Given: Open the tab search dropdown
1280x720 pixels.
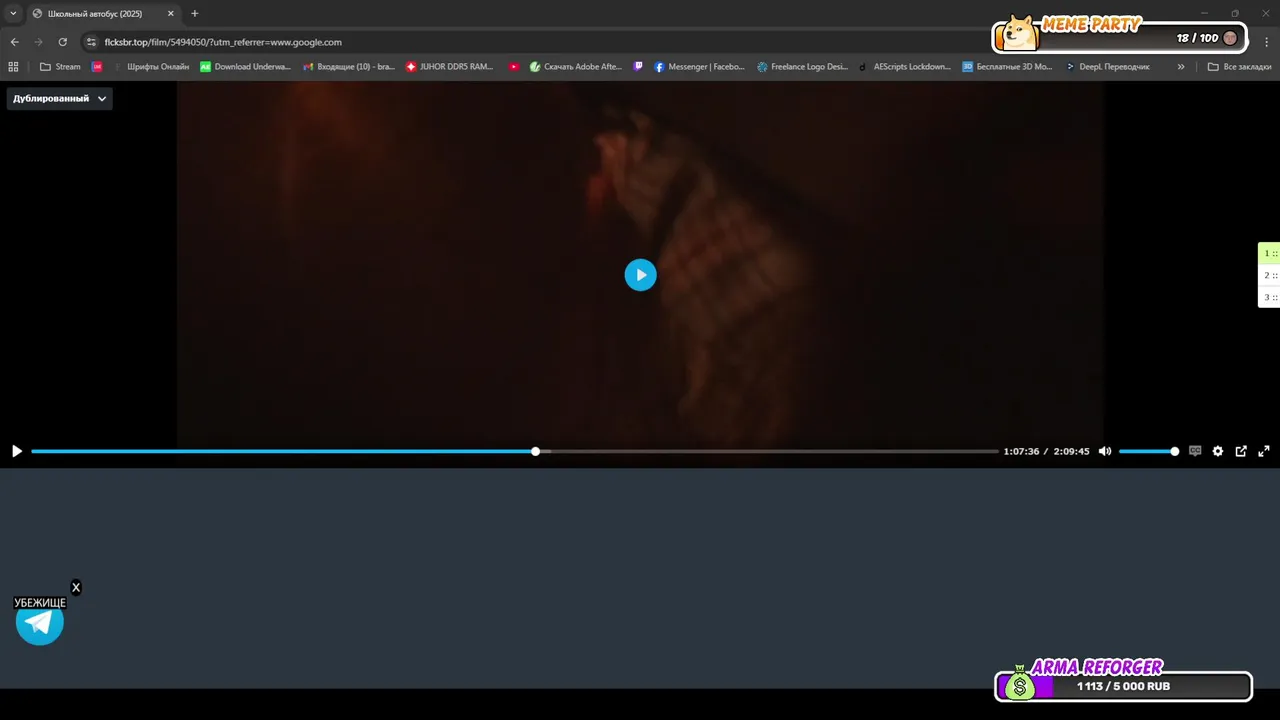Looking at the screenshot, I should [x=13, y=14].
